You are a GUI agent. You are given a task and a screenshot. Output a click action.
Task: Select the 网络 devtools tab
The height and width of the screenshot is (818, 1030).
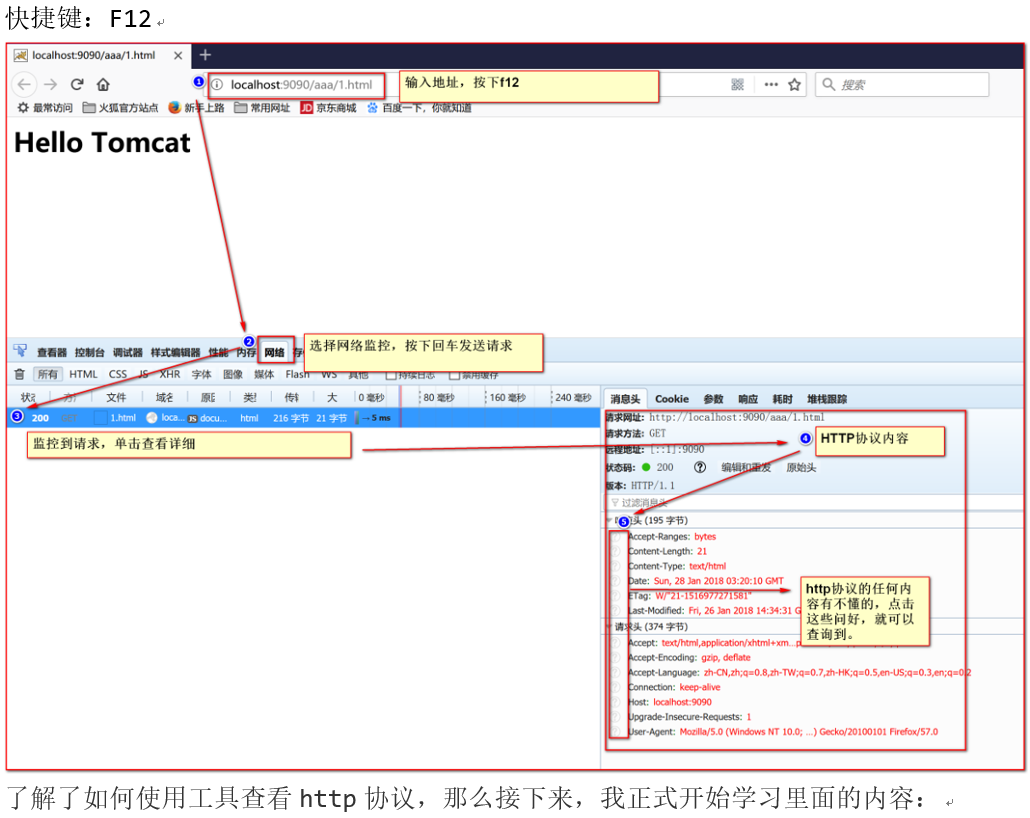coord(275,352)
